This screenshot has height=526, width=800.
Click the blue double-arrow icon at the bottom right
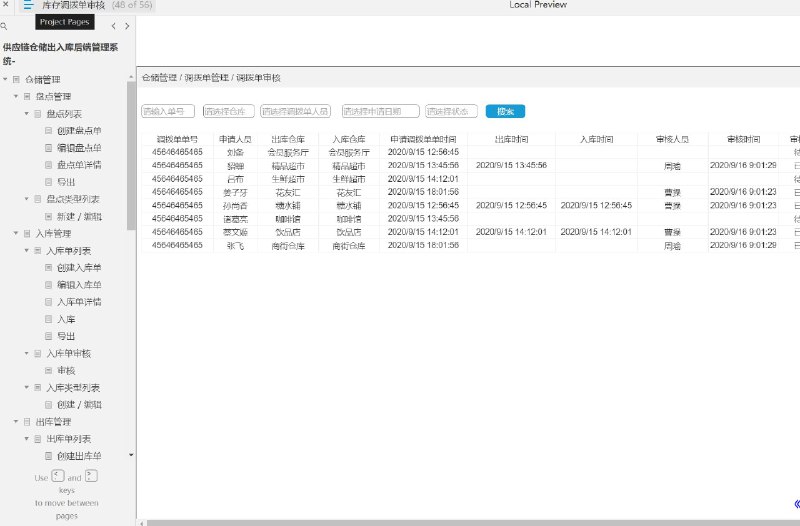pos(797,504)
